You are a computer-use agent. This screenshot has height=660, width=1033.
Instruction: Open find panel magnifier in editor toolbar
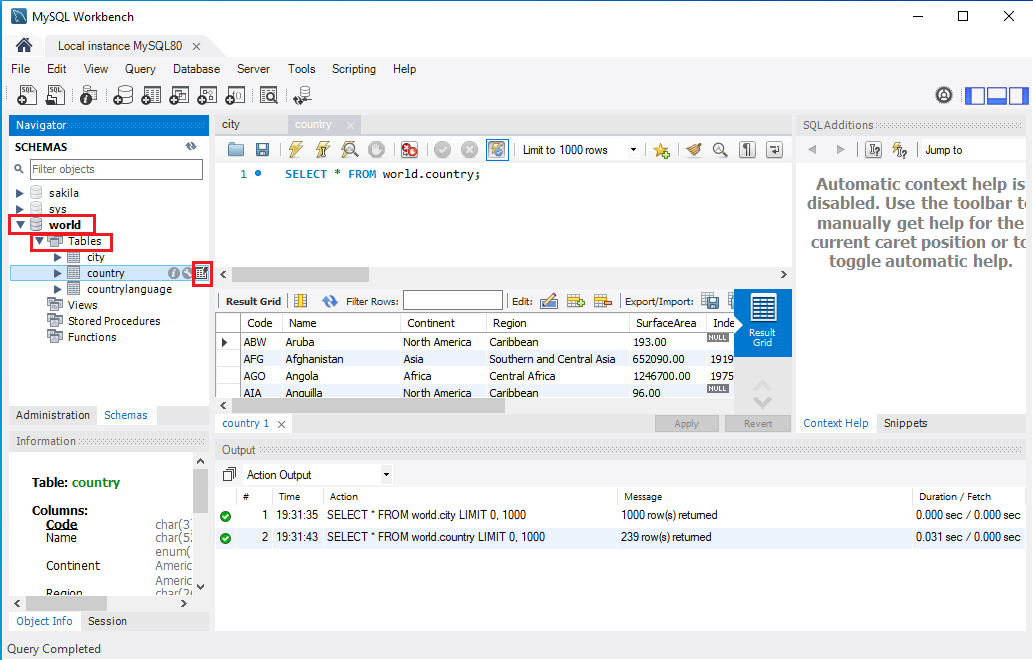(x=720, y=150)
